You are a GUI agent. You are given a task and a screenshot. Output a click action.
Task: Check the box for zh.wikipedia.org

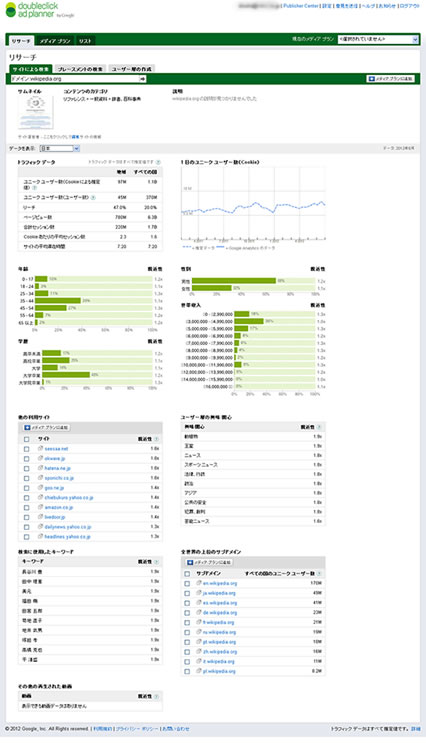(x=187, y=652)
